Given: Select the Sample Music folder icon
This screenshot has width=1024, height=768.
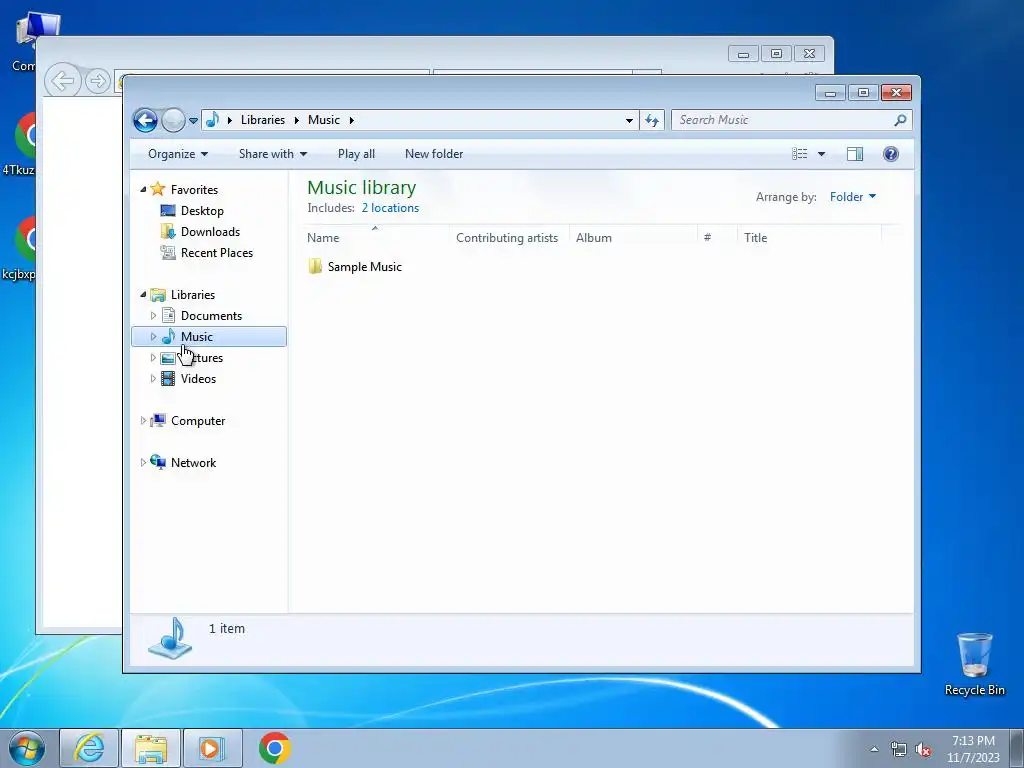Looking at the screenshot, I should [x=315, y=266].
